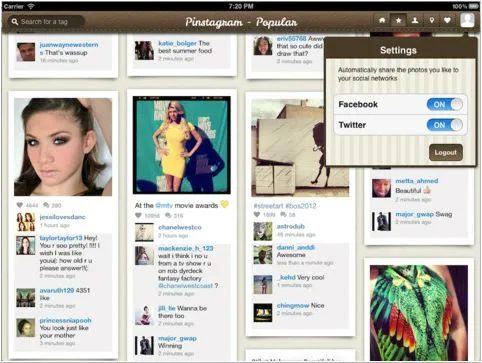Open astrodub username link
Screen dimensions: 482x363
(291, 226)
